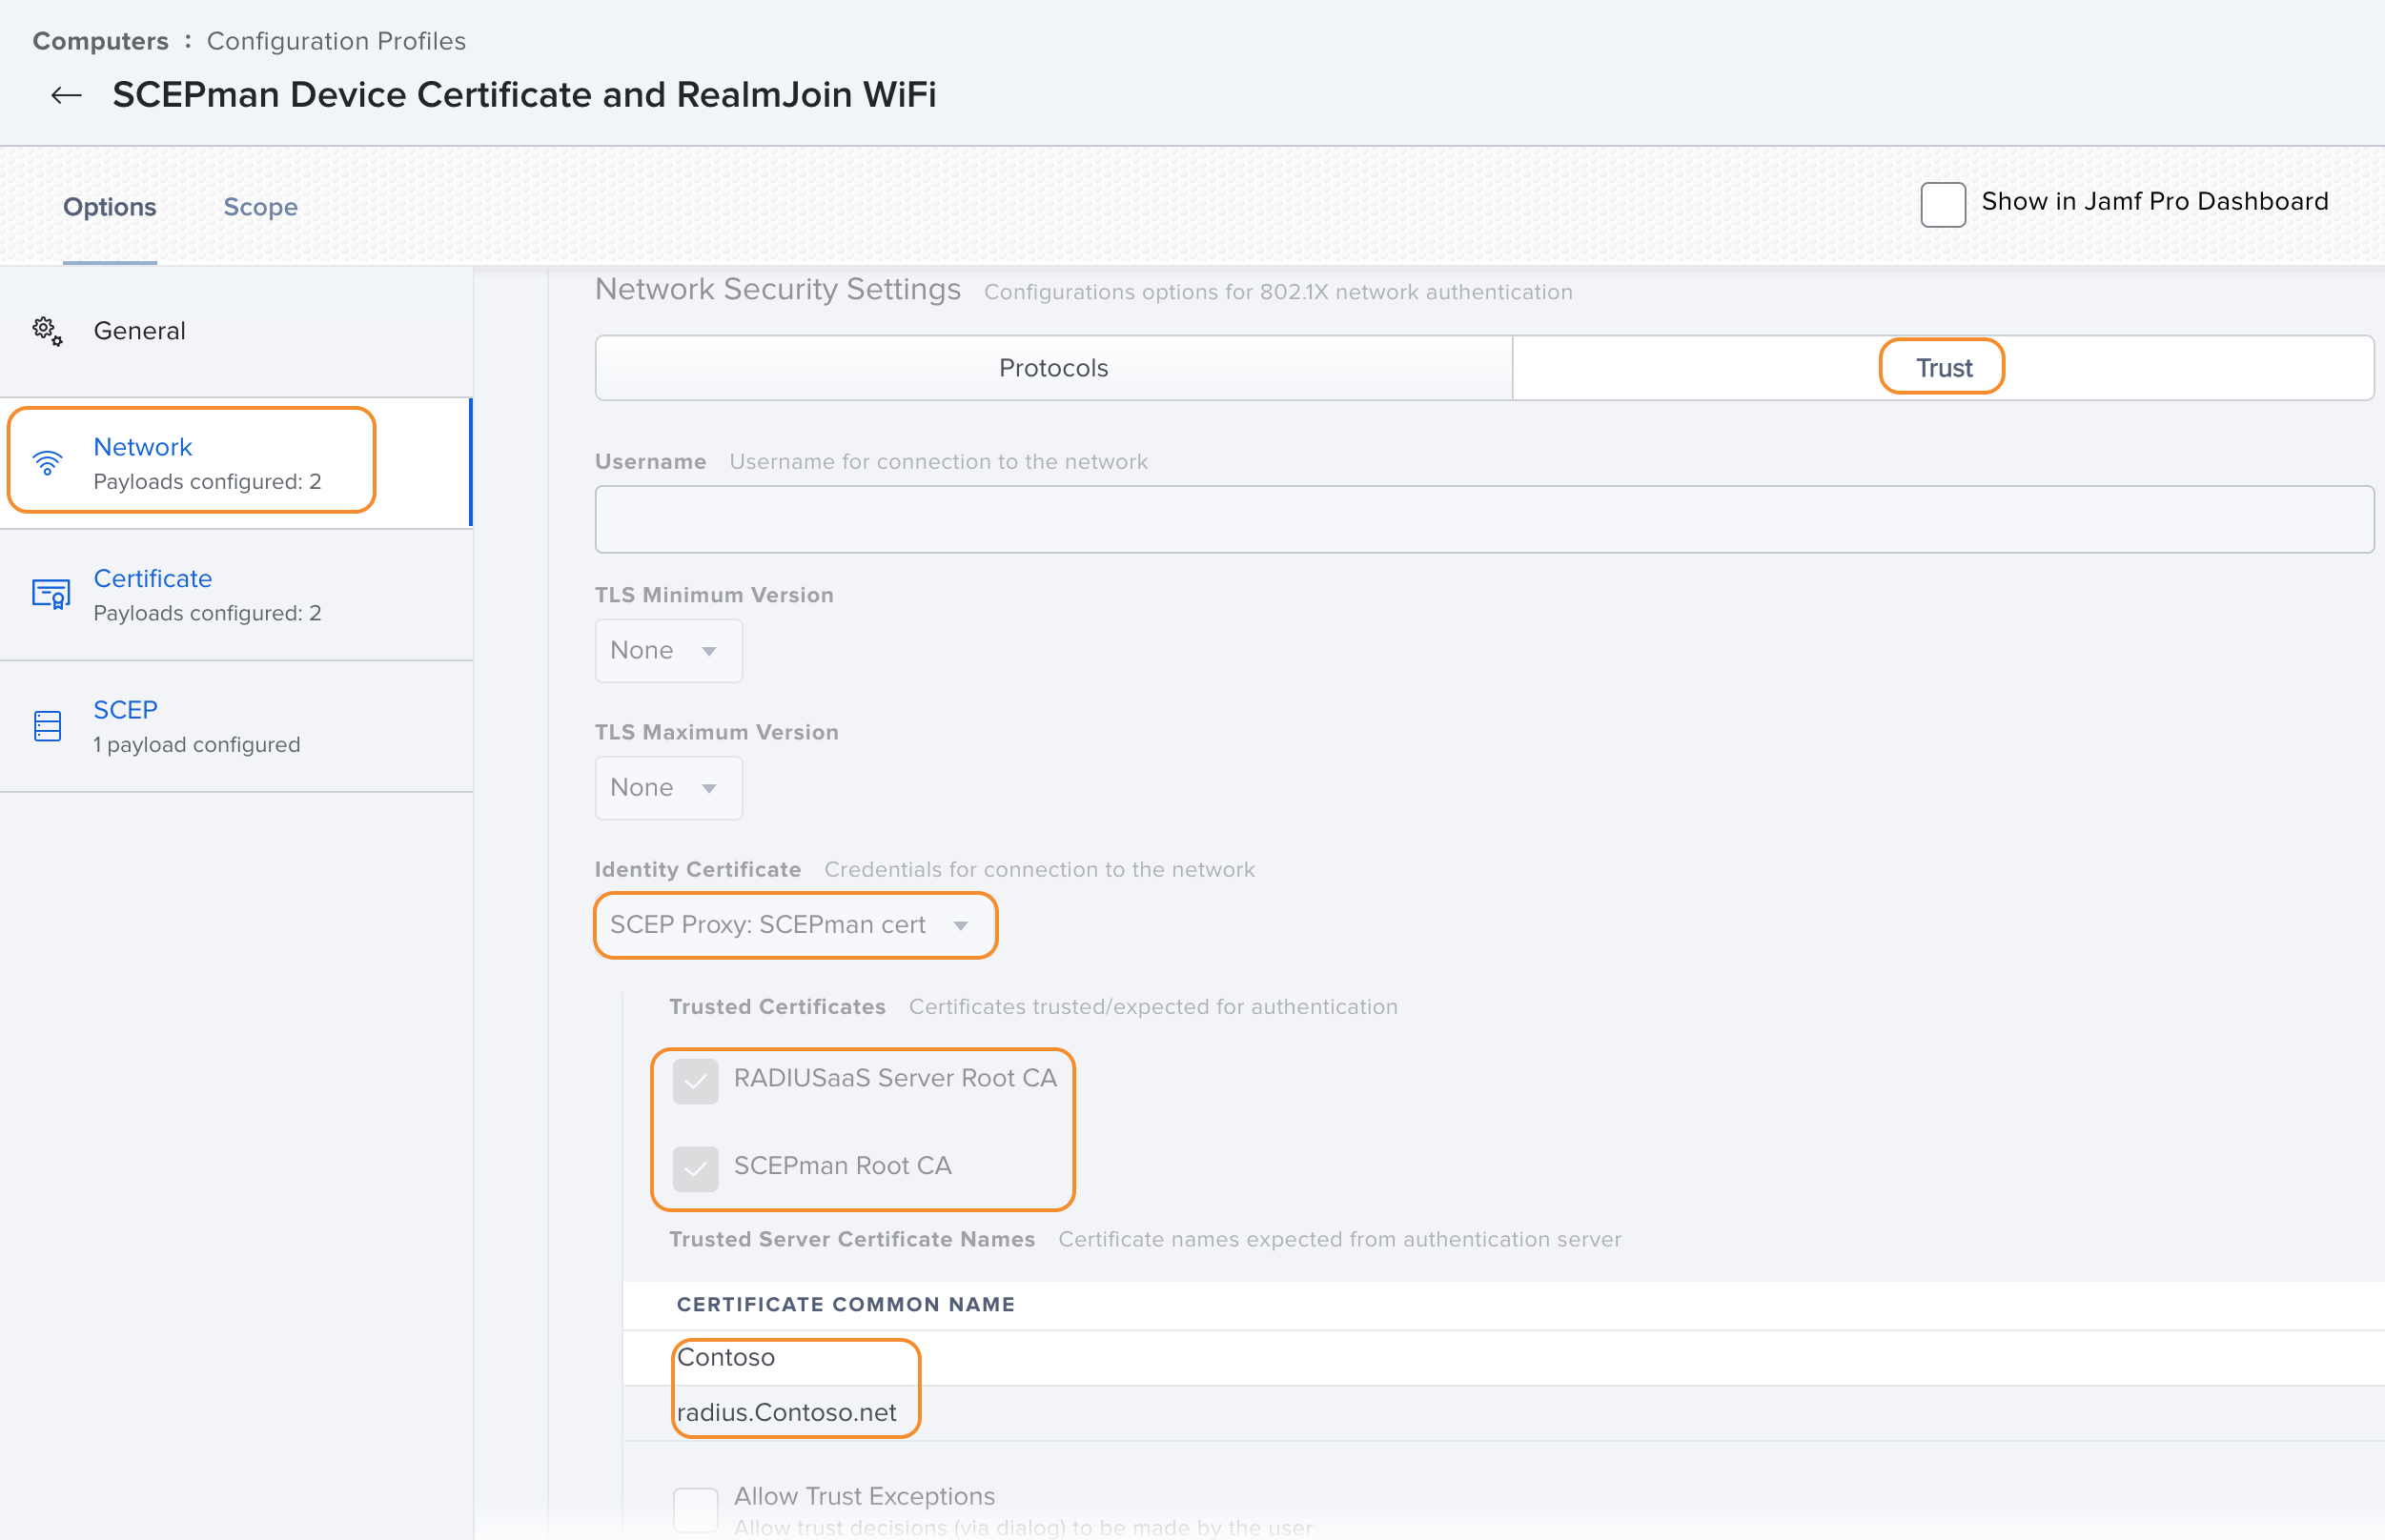
Task: Enable Allow Trust Exceptions checkbox
Action: click(695, 1508)
